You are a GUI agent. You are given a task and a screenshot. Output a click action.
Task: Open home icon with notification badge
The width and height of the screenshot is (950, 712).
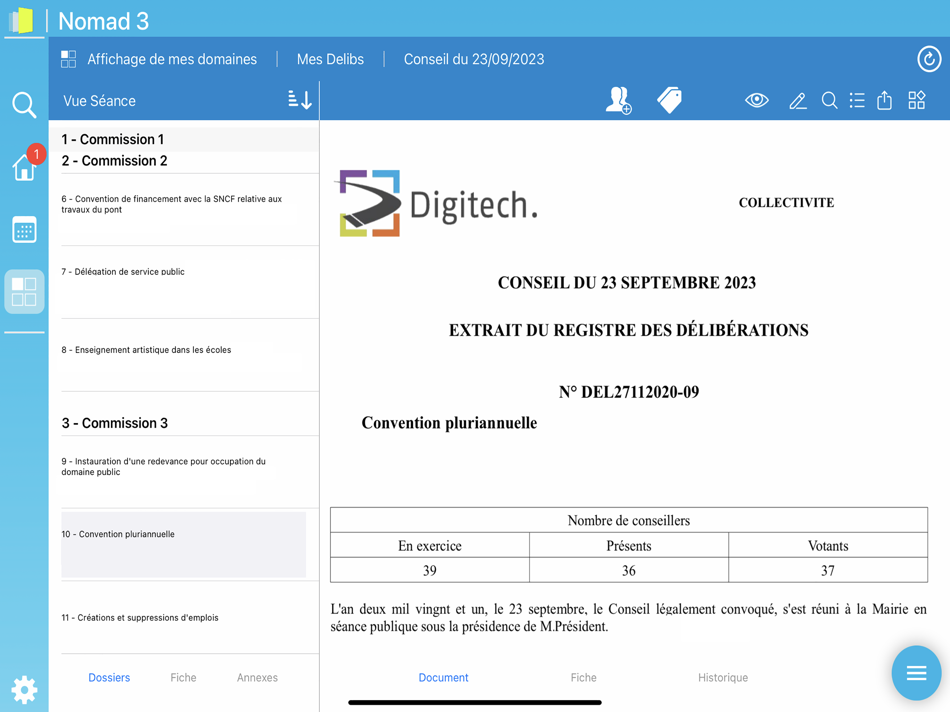[25, 164]
